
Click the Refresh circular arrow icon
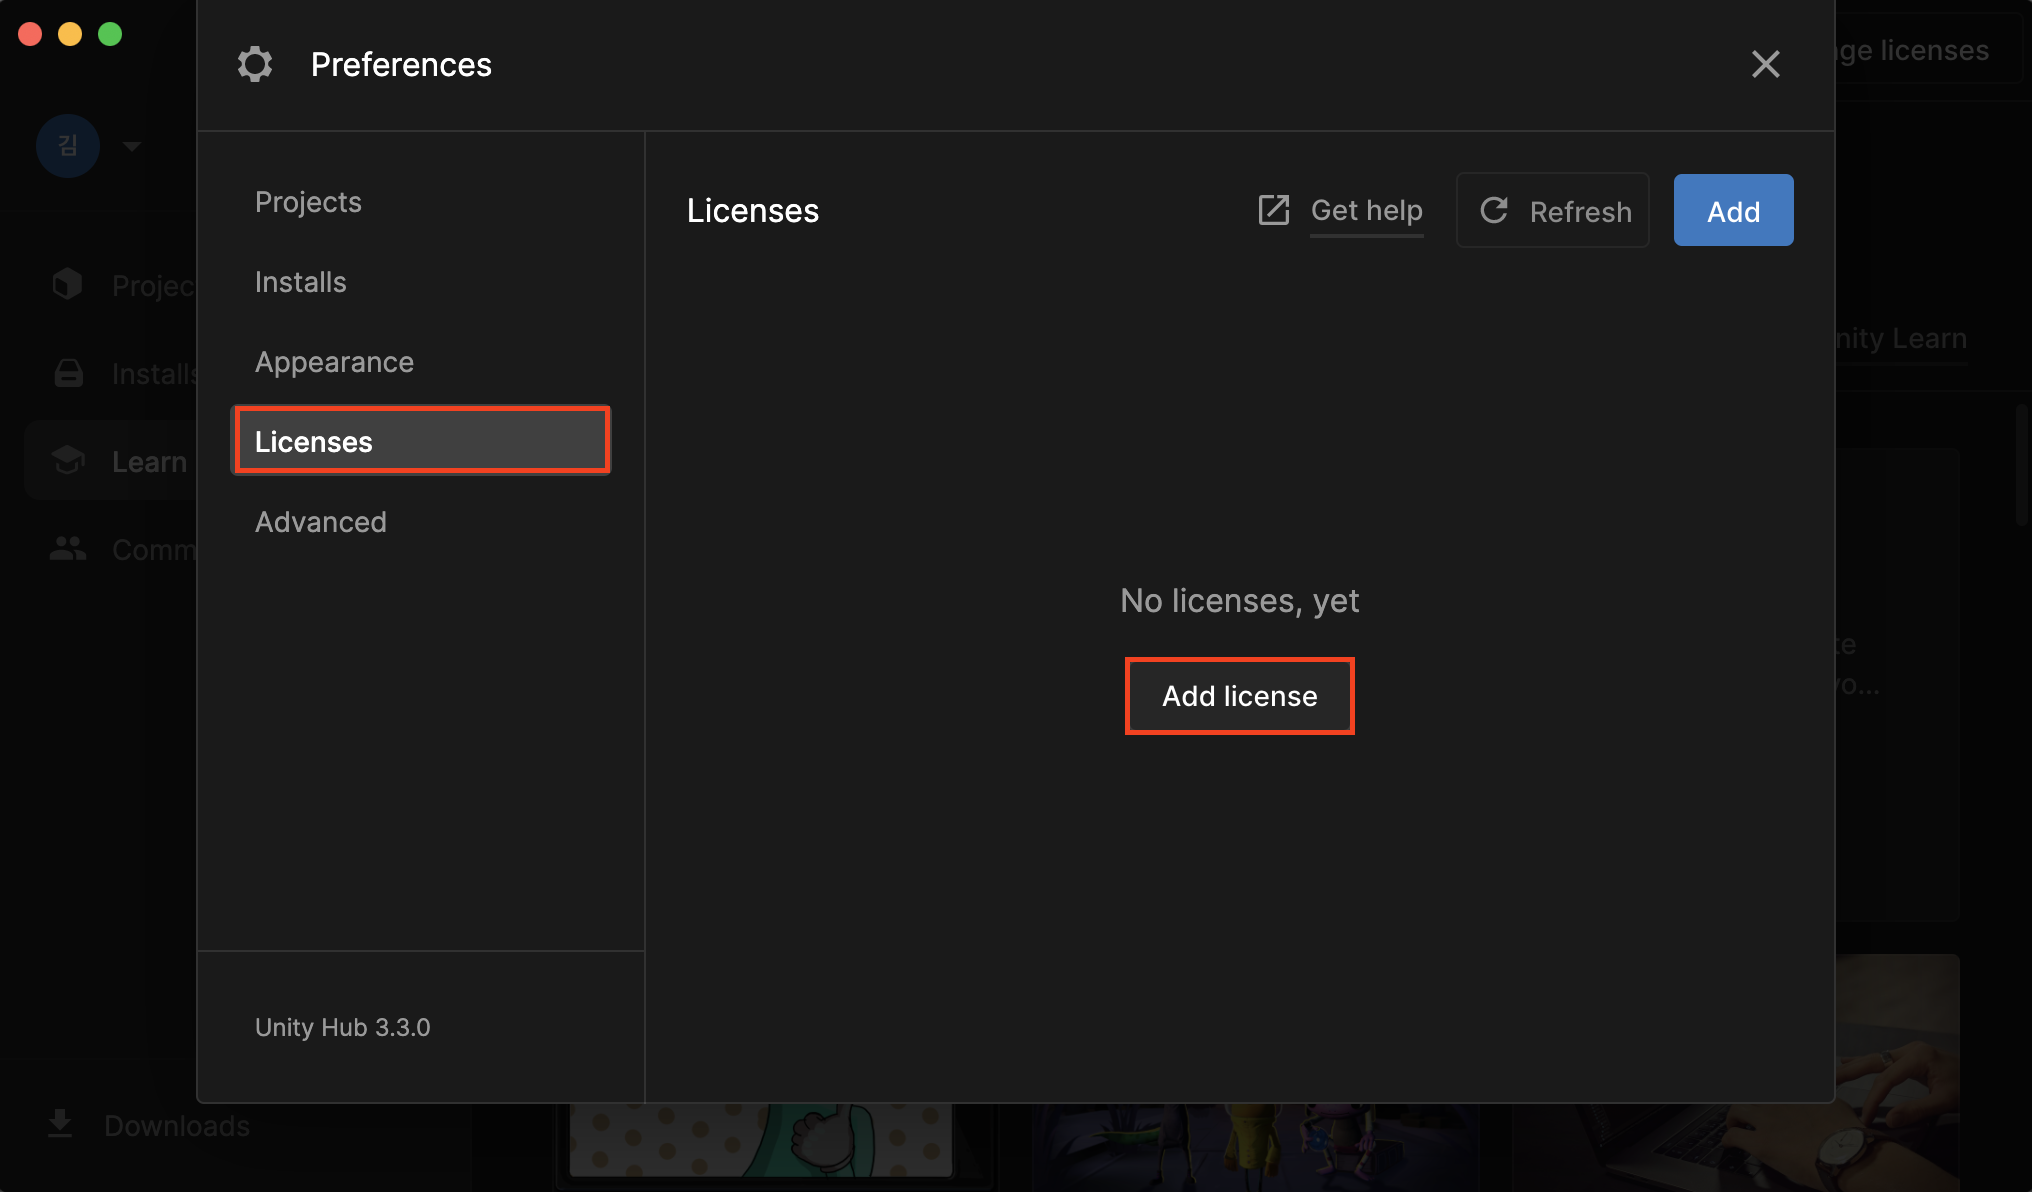1494,210
